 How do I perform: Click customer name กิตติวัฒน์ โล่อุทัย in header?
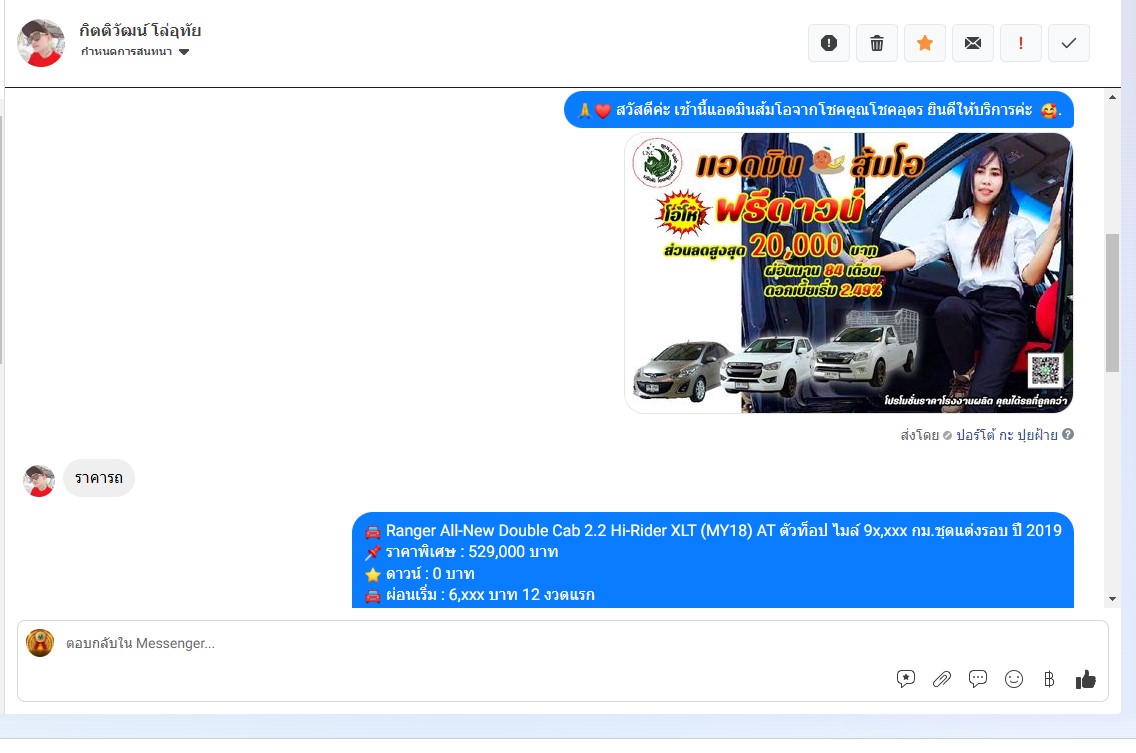[x=140, y=30]
